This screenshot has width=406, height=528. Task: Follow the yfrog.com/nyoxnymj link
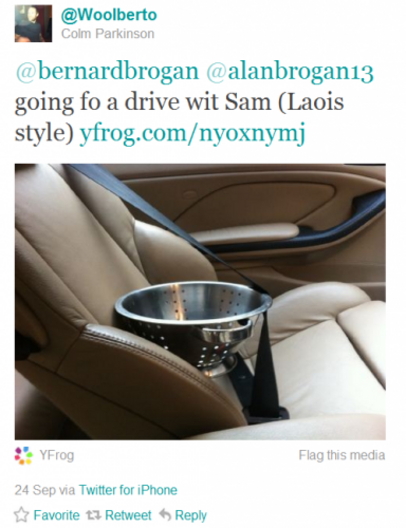[192, 133]
